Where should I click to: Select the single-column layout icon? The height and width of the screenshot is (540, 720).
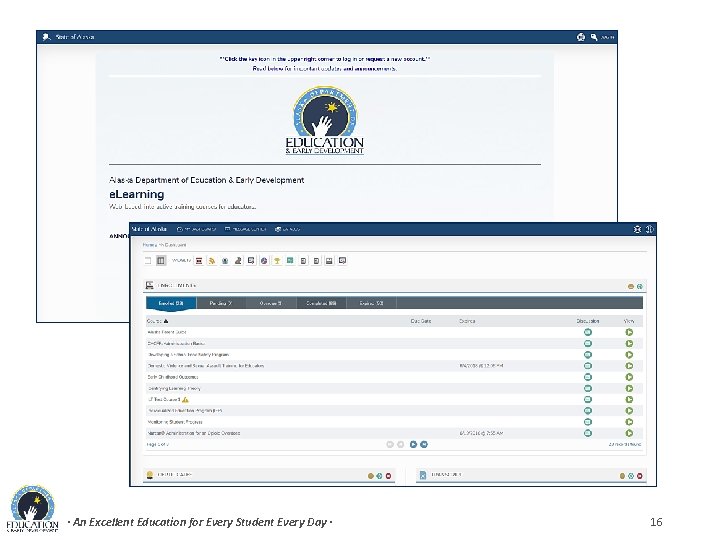click(x=148, y=260)
